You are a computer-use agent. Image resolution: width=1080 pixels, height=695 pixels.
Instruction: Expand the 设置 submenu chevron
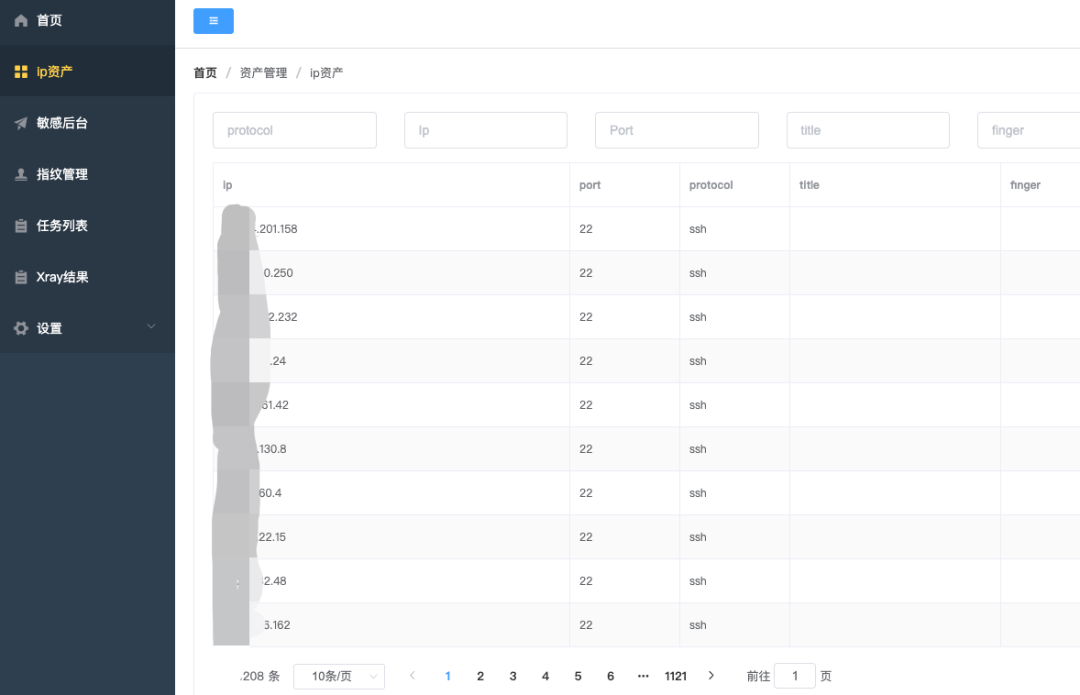pyautogui.click(x=151, y=327)
